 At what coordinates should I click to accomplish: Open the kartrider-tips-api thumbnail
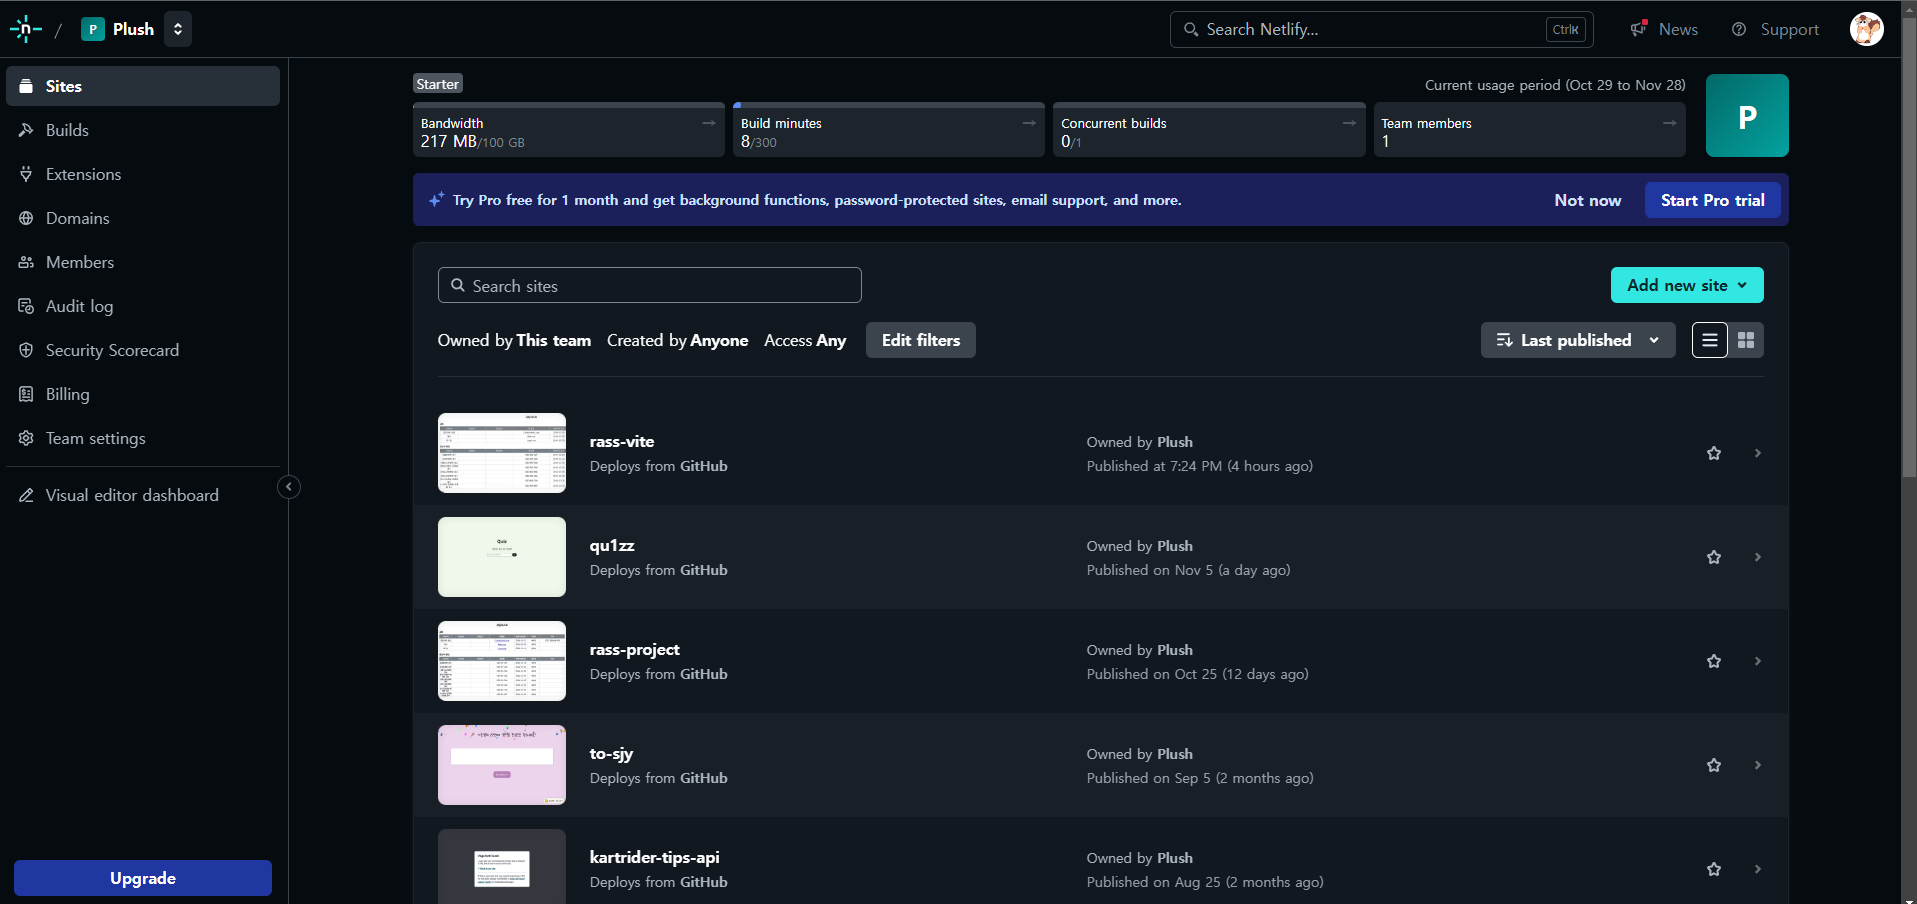click(502, 866)
